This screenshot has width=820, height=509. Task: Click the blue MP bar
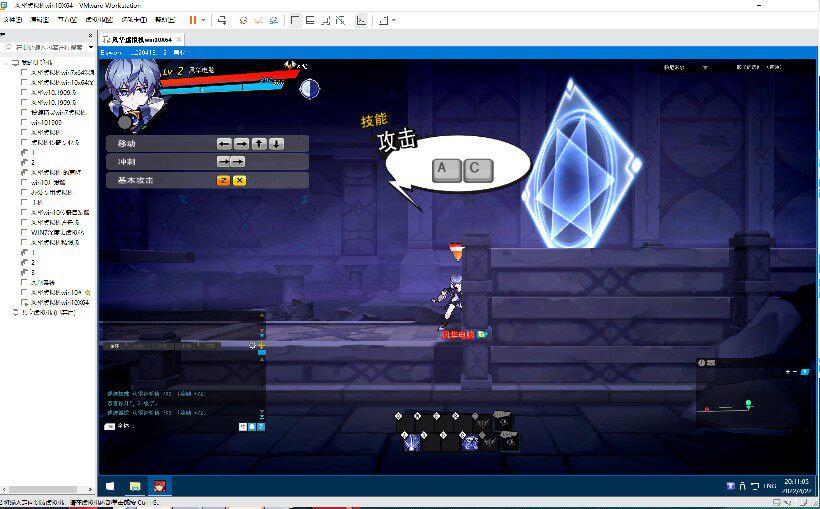(x=222, y=88)
